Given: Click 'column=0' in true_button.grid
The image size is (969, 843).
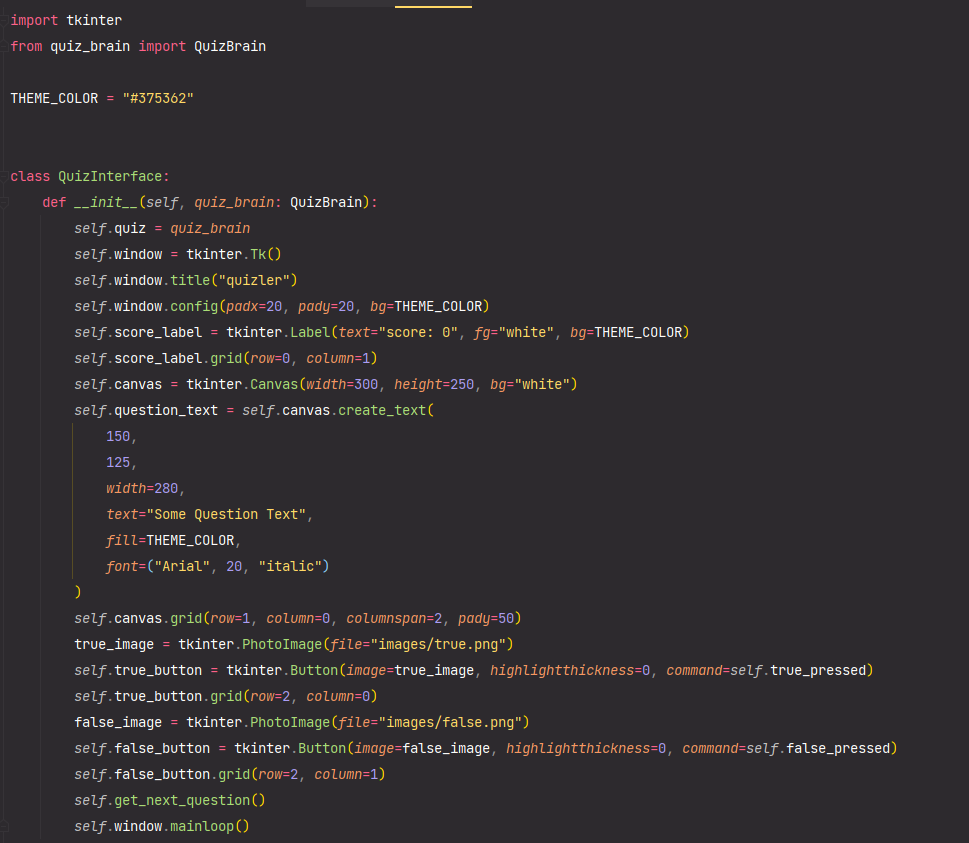Looking at the screenshot, I should point(338,696).
